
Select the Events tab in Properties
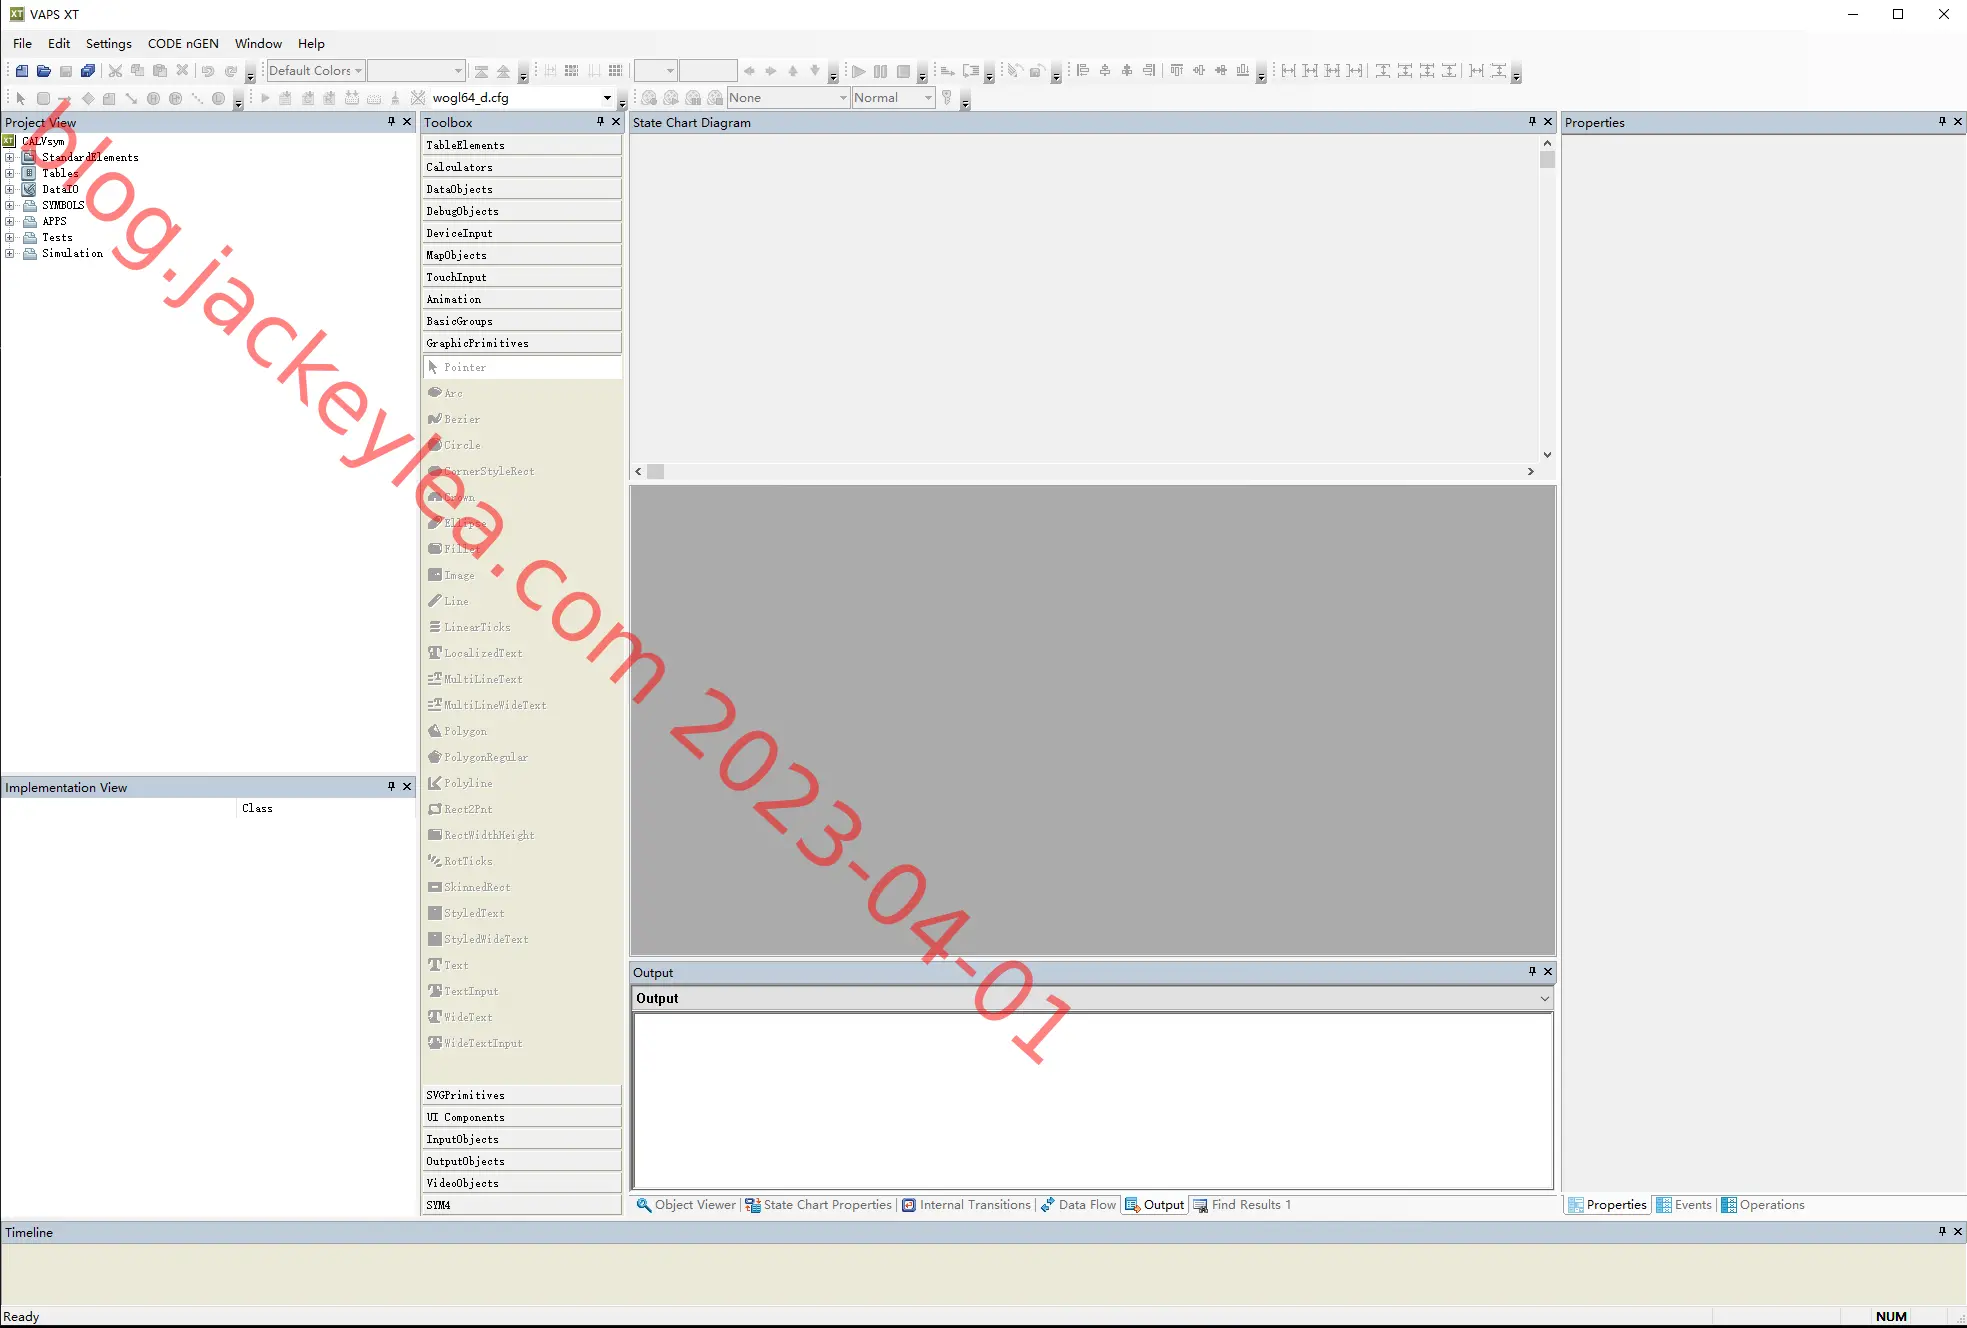[x=1684, y=1205]
